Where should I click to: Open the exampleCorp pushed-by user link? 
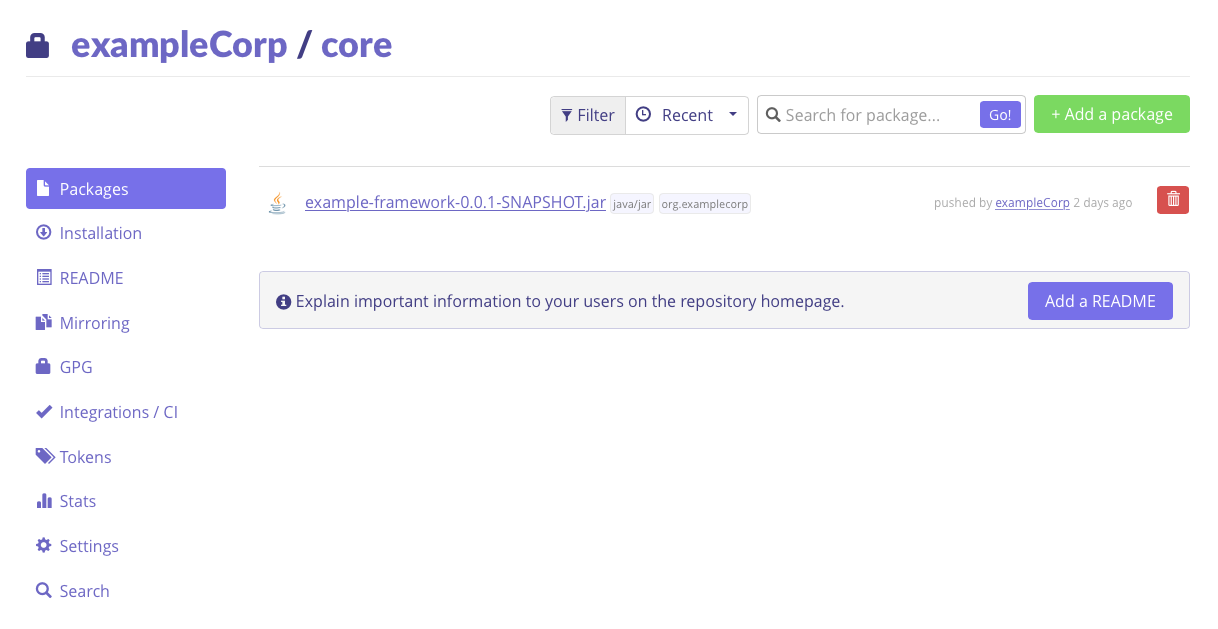pyautogui.click(x=1032, y=203)
